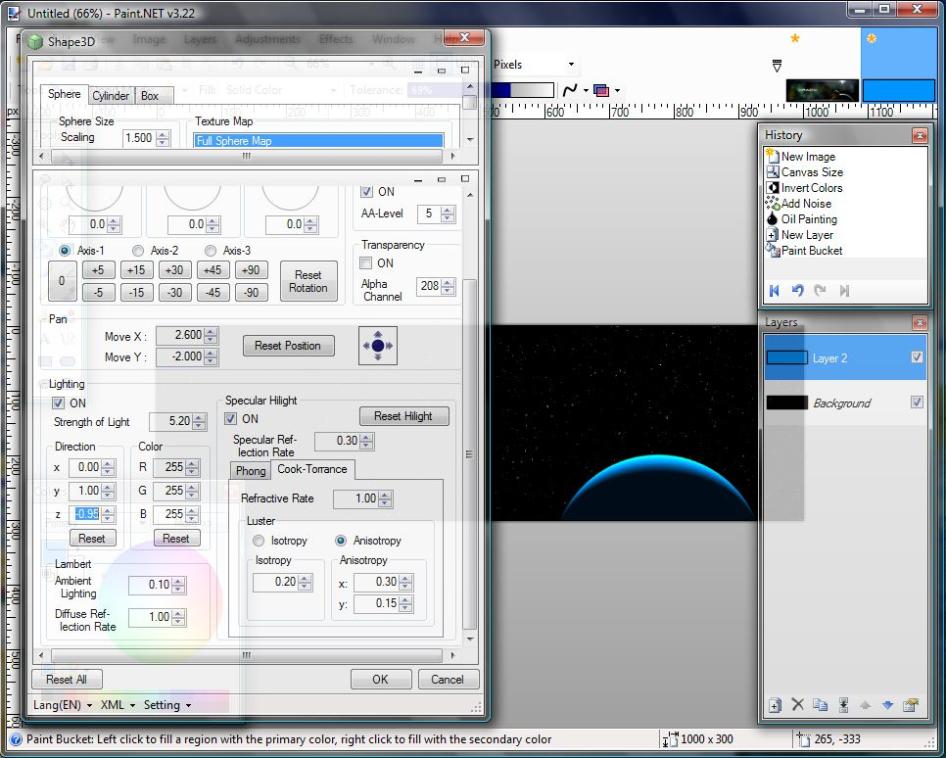Click the Pan direction pad icon
The width and height of the screenshot is (946, 758).
pos(378,346)
